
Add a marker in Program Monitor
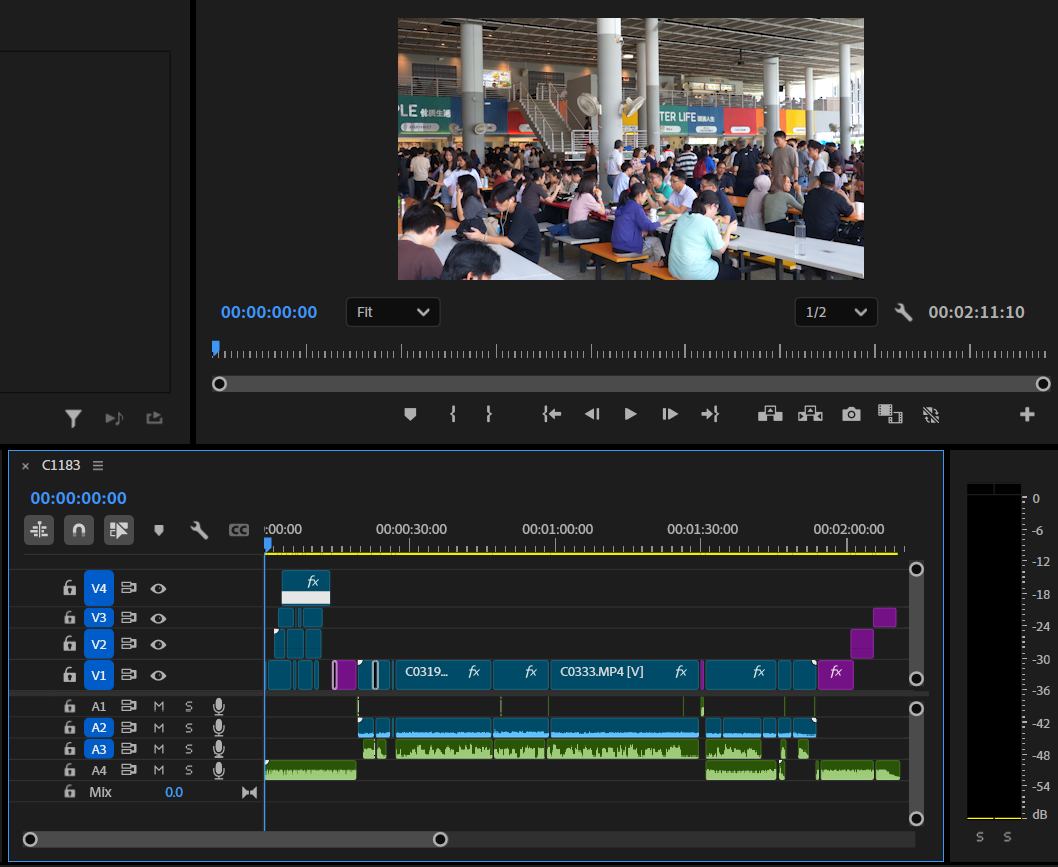coord(410,414)
